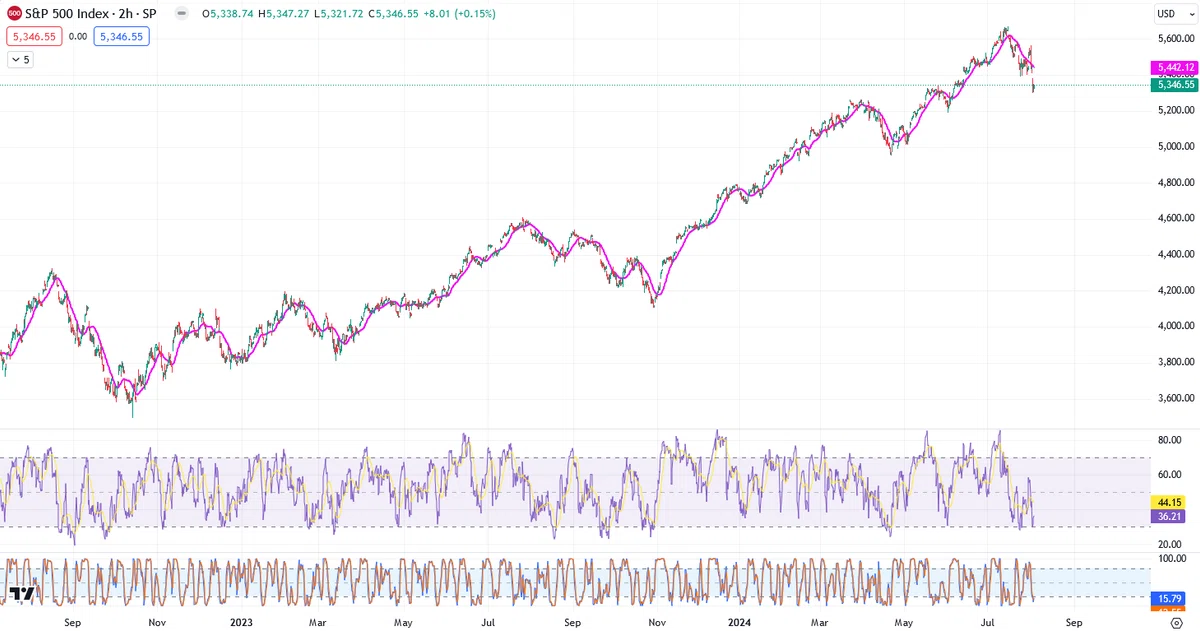Click the 4,000.00 price scale label

1176,326
